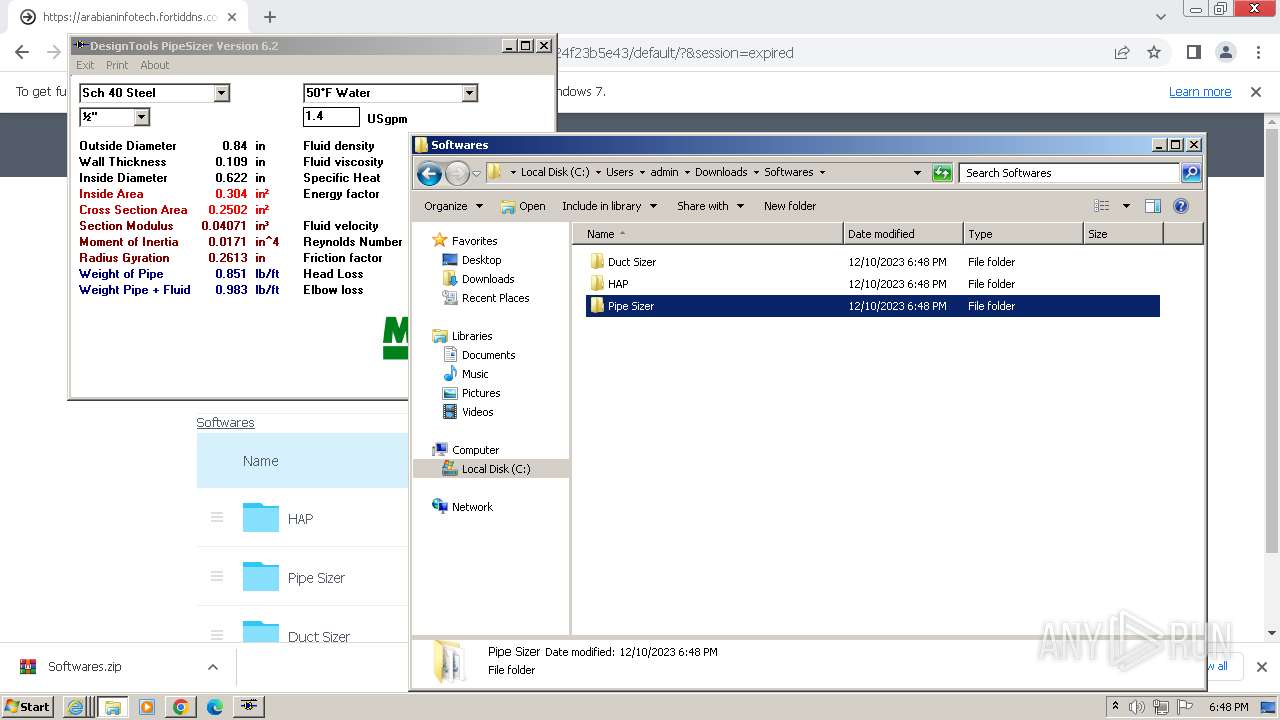Viewport: 1280px width, 720px height.
Task: Open the Print menu in PipeSizer
Action: [117, 65]
